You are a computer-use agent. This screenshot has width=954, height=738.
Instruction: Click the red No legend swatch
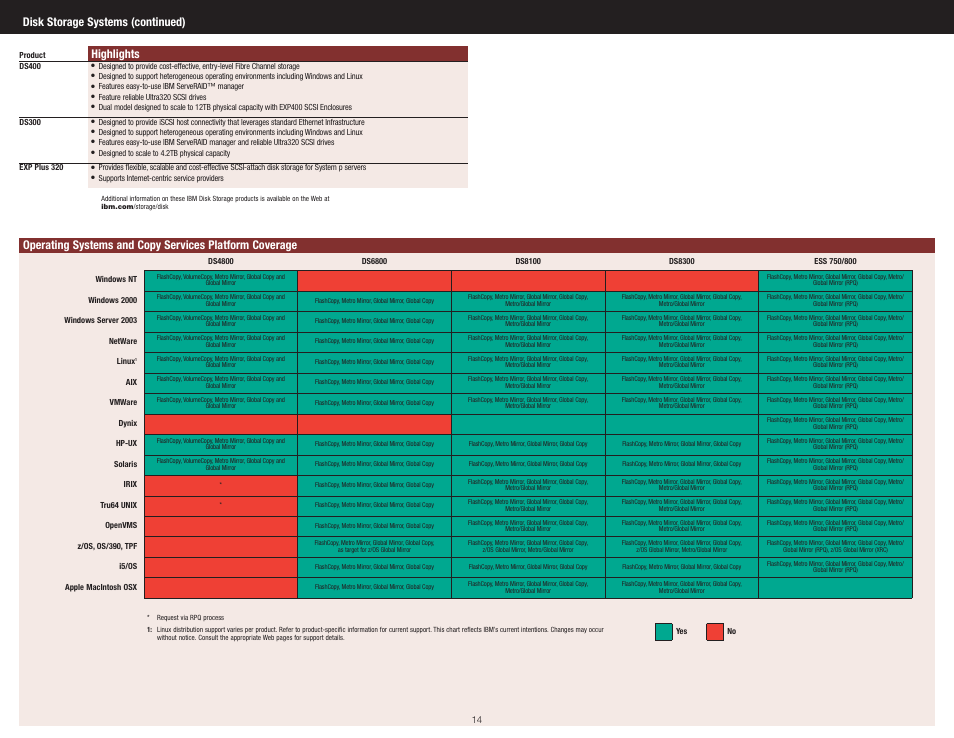(715, 632)
